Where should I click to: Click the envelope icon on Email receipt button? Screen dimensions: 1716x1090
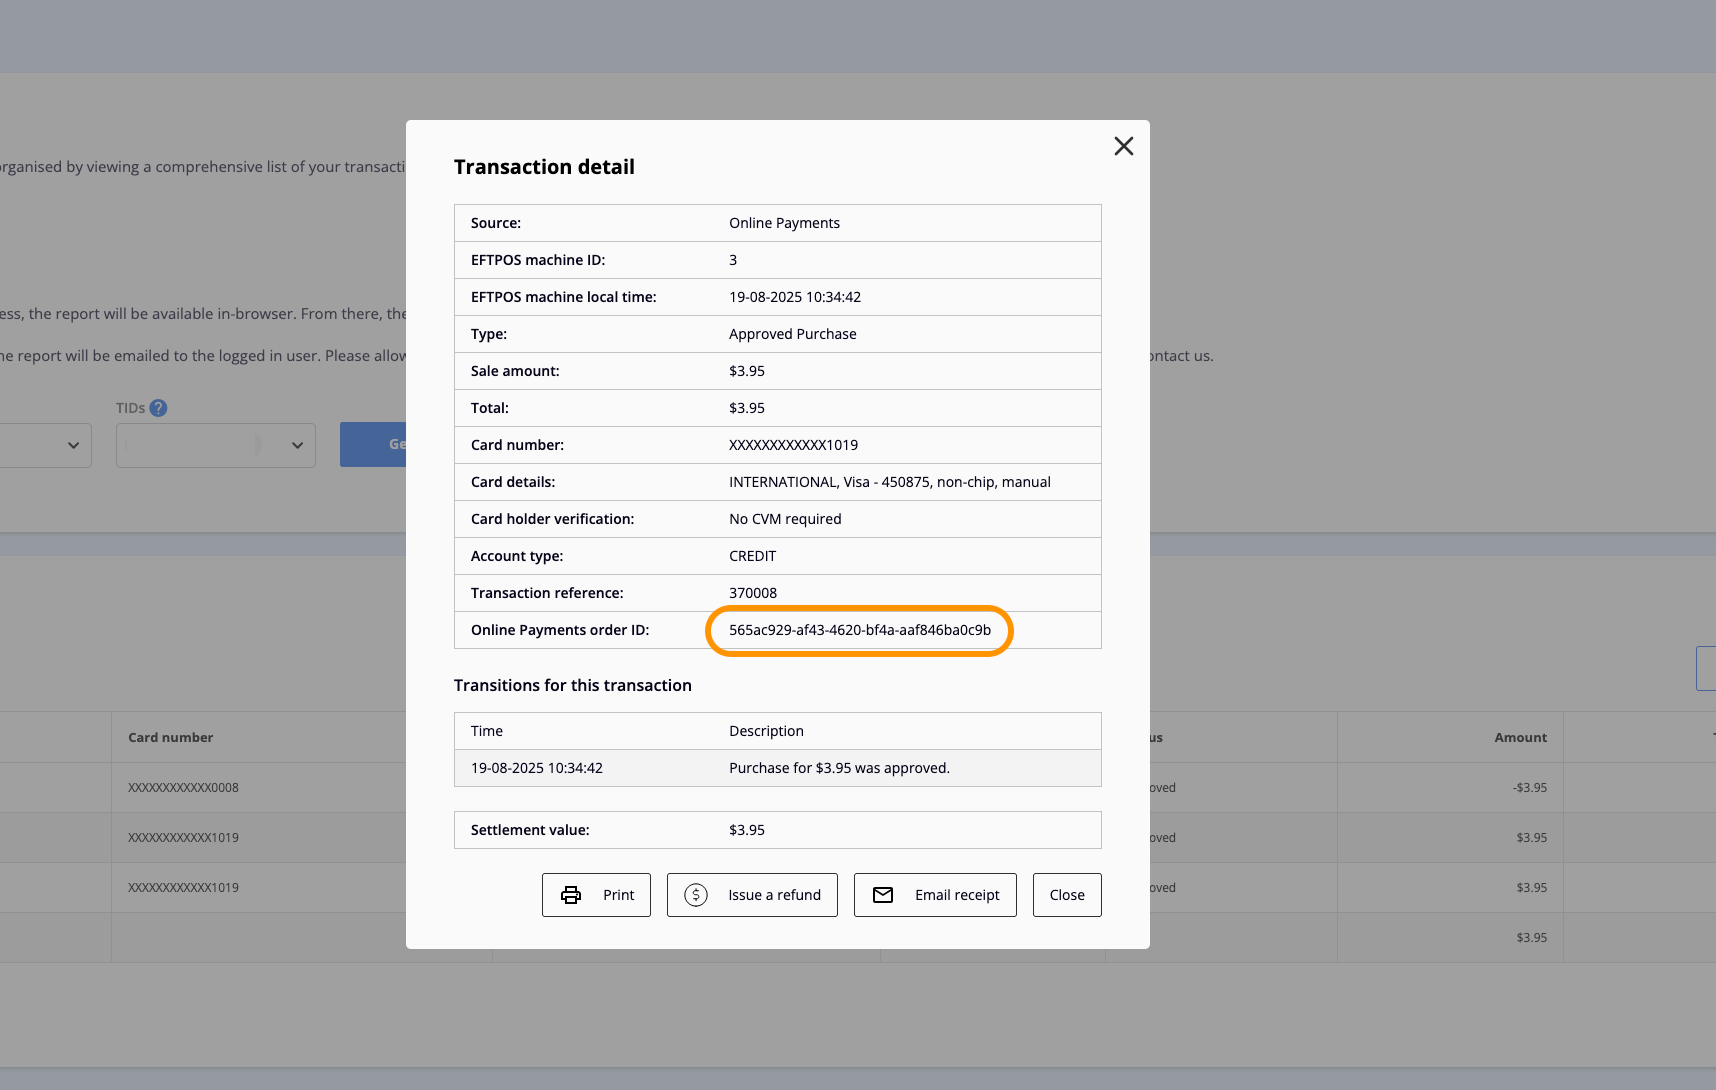pyautogui.click(x=884, y=895)
